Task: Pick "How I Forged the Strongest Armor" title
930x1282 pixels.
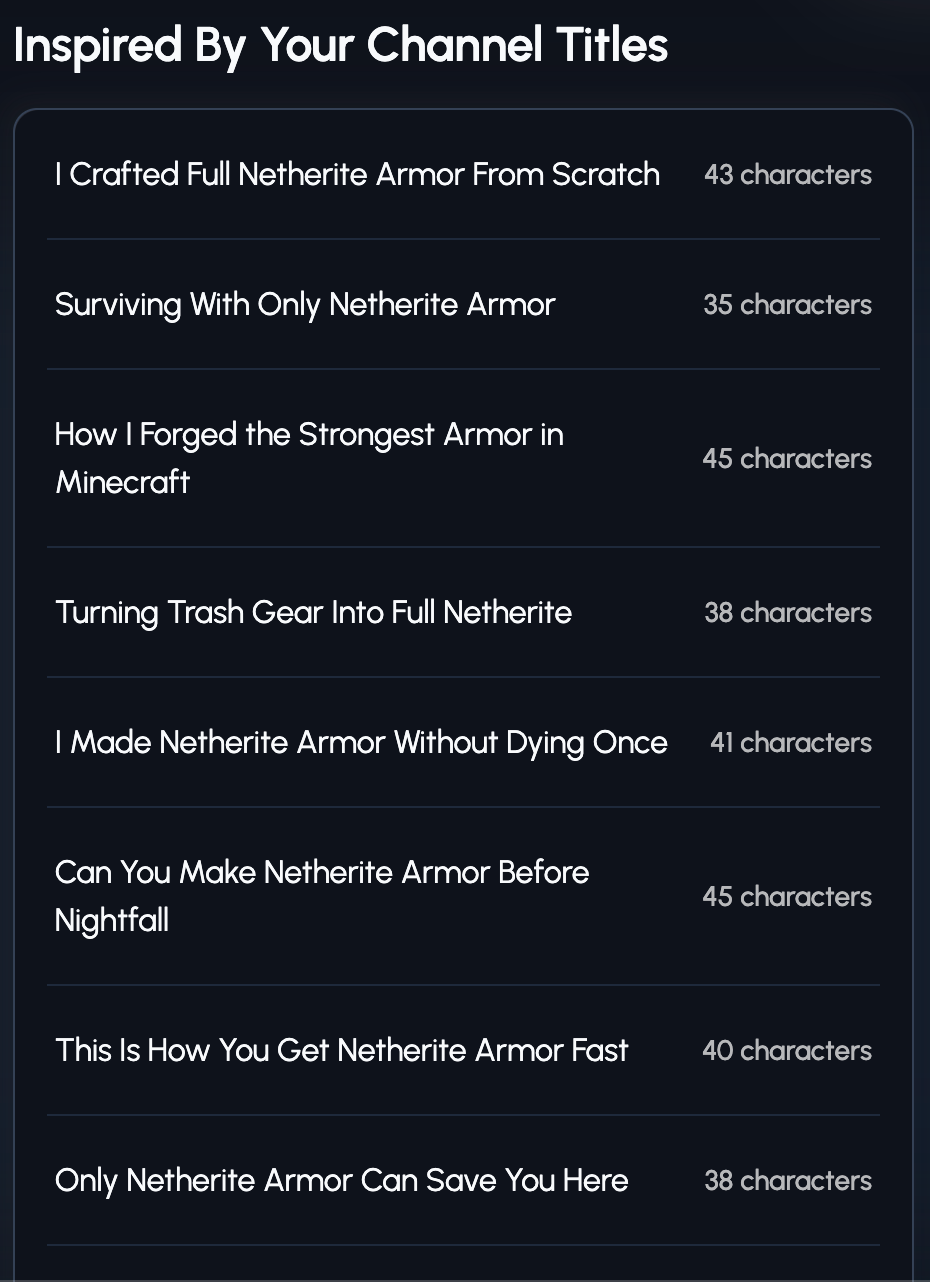Action: click(x=309, y=436)
